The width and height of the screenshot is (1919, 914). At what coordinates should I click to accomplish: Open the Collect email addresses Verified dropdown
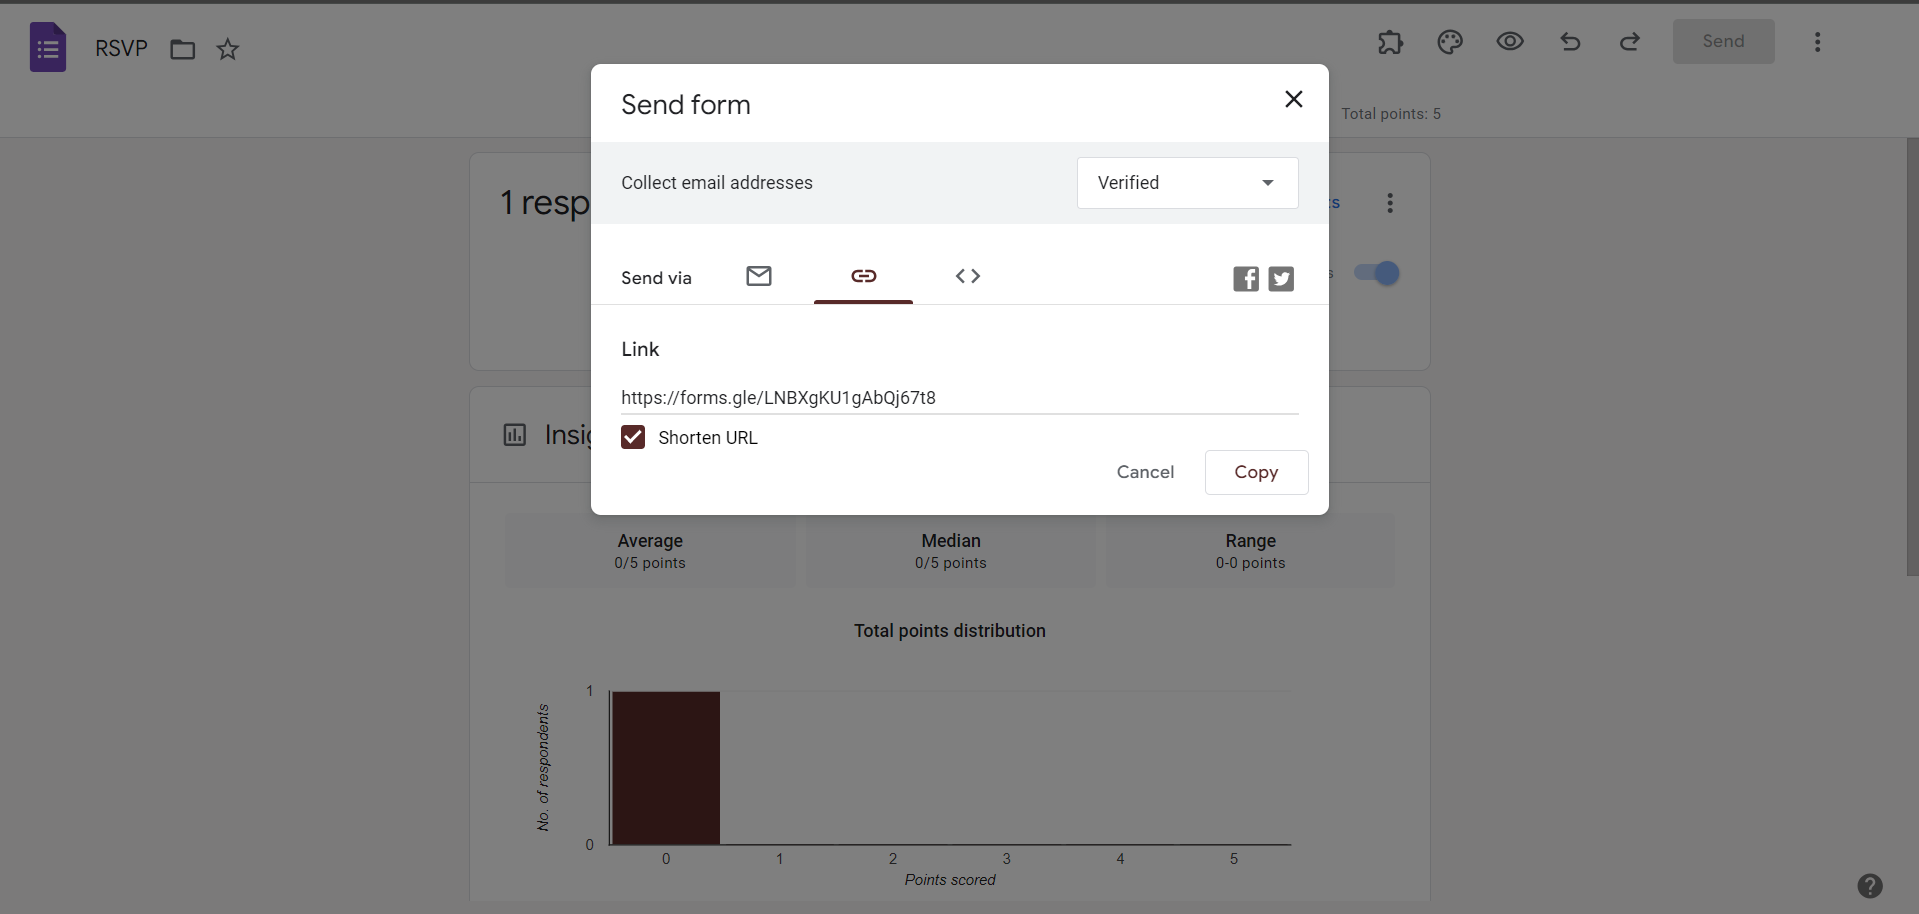pyautogui.click(x=1188, y=183)
